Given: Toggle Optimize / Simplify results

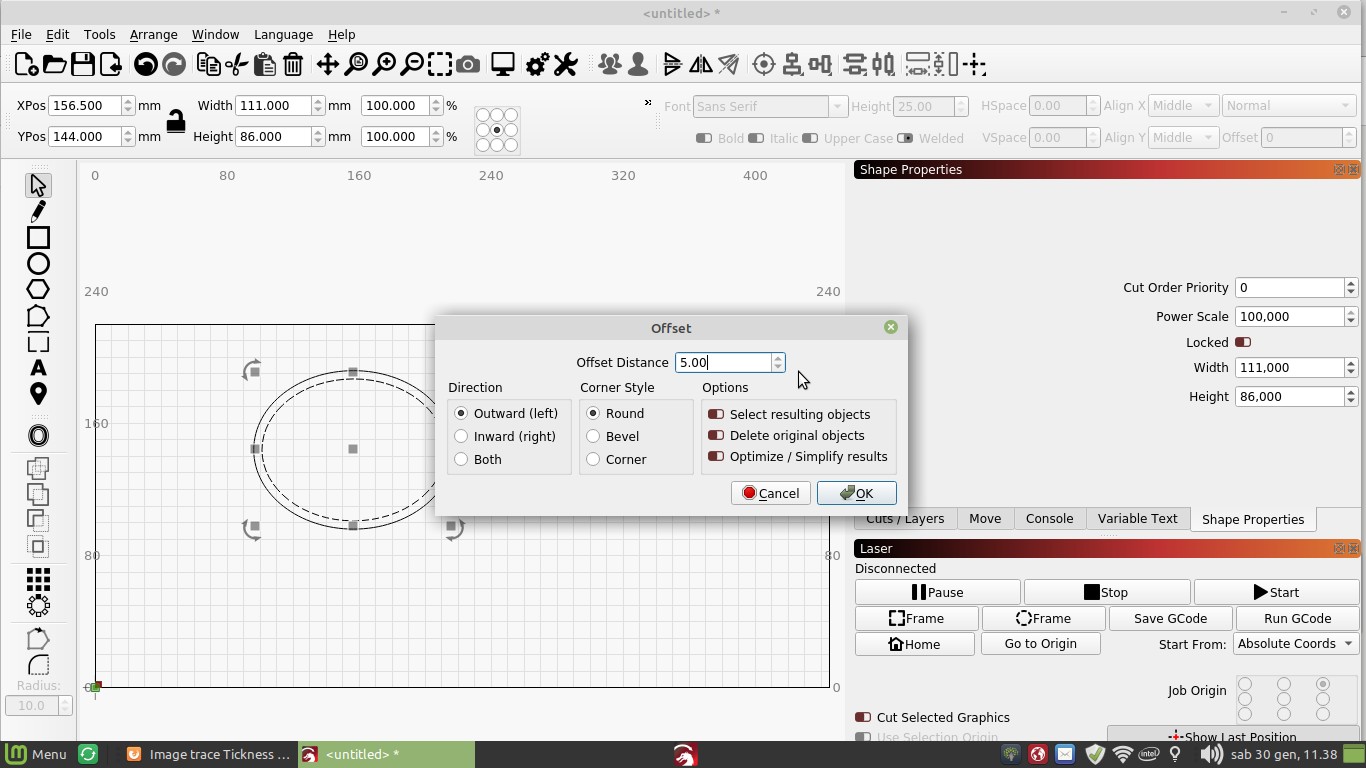Looking at the screenshot, I should [798, 456].
